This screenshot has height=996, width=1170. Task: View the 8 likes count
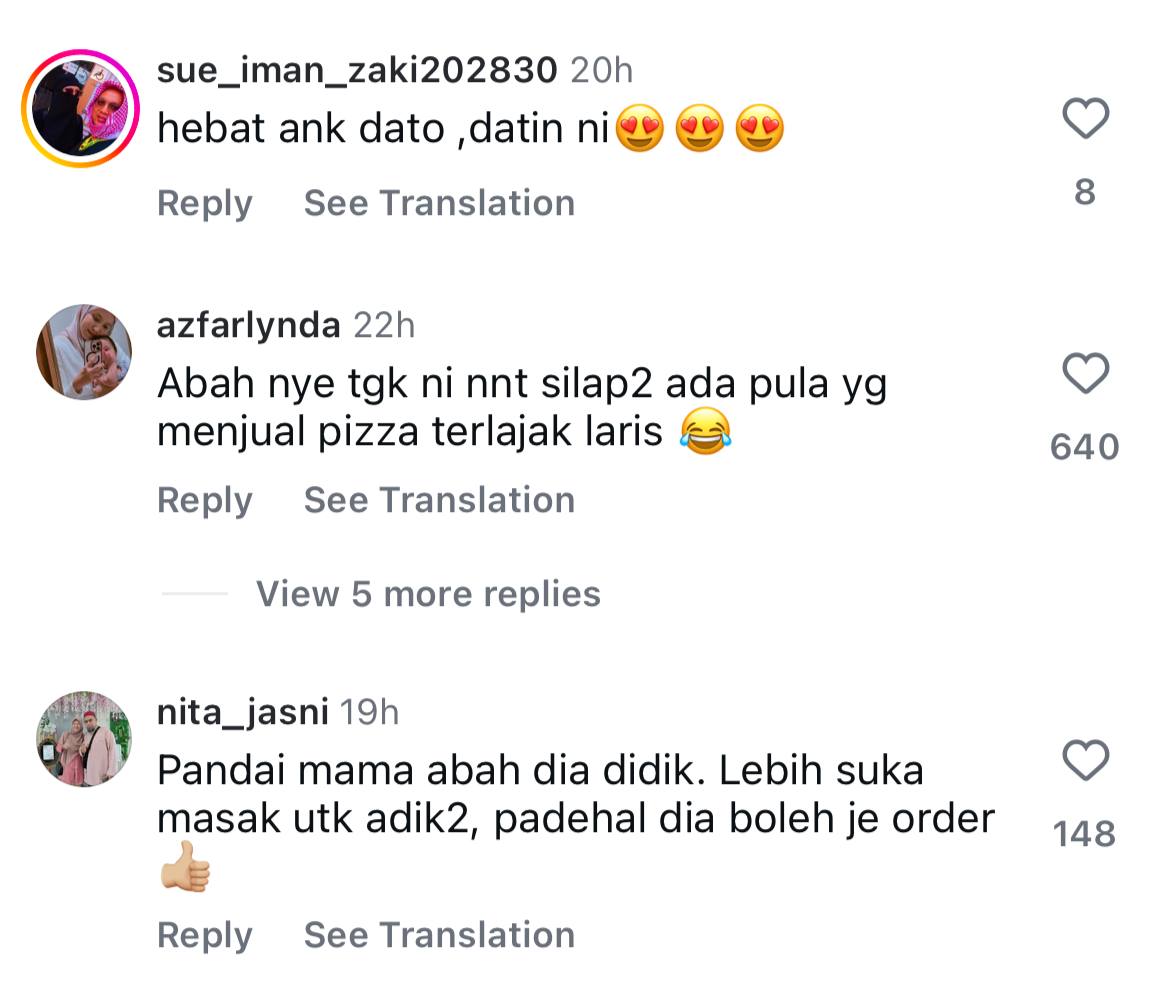[1085, 191]
